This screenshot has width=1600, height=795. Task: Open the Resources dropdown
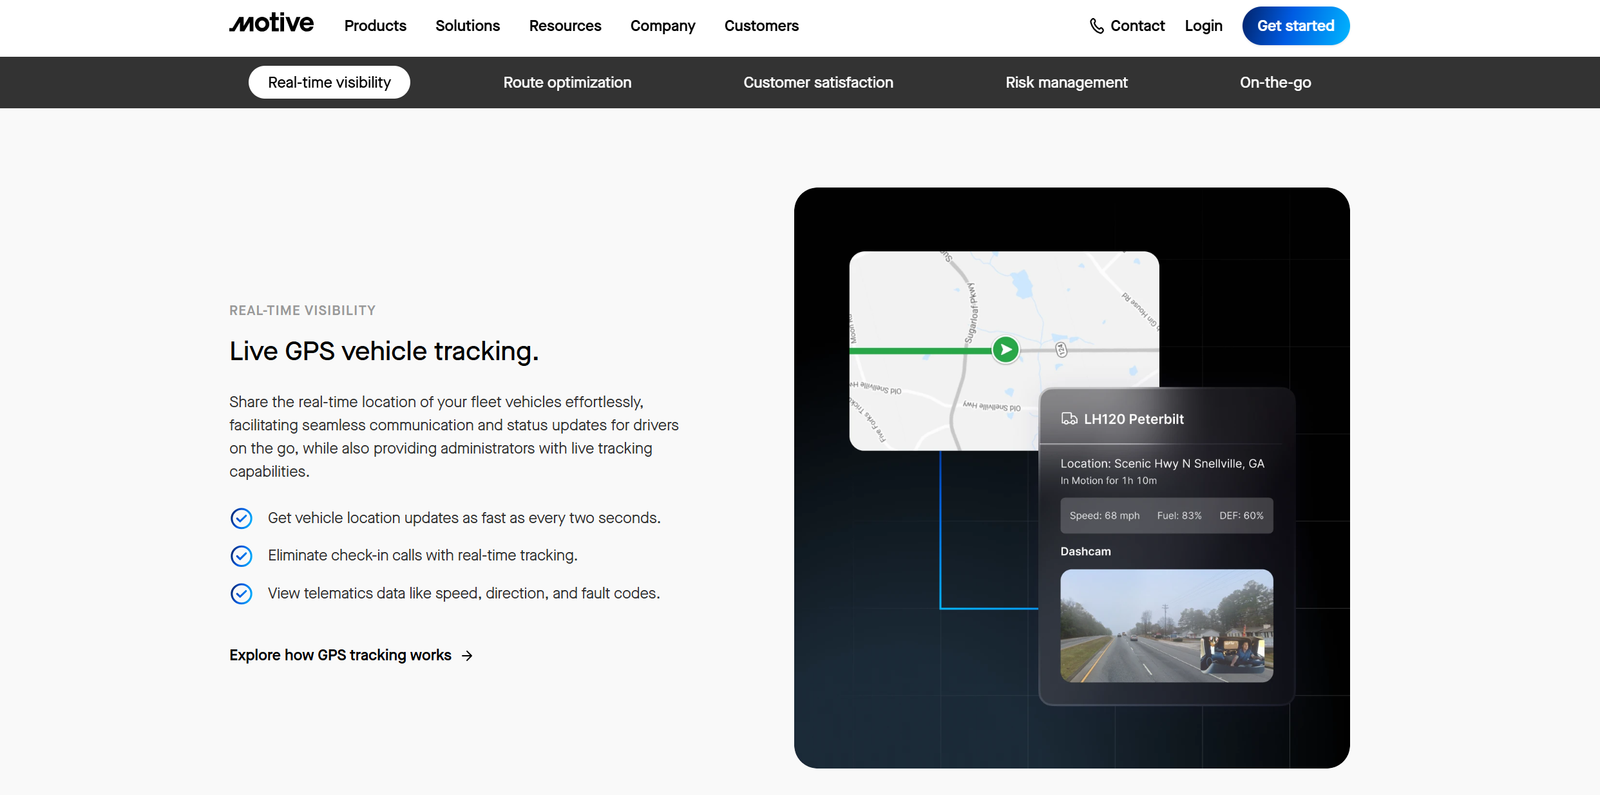(x=565, y=26)
